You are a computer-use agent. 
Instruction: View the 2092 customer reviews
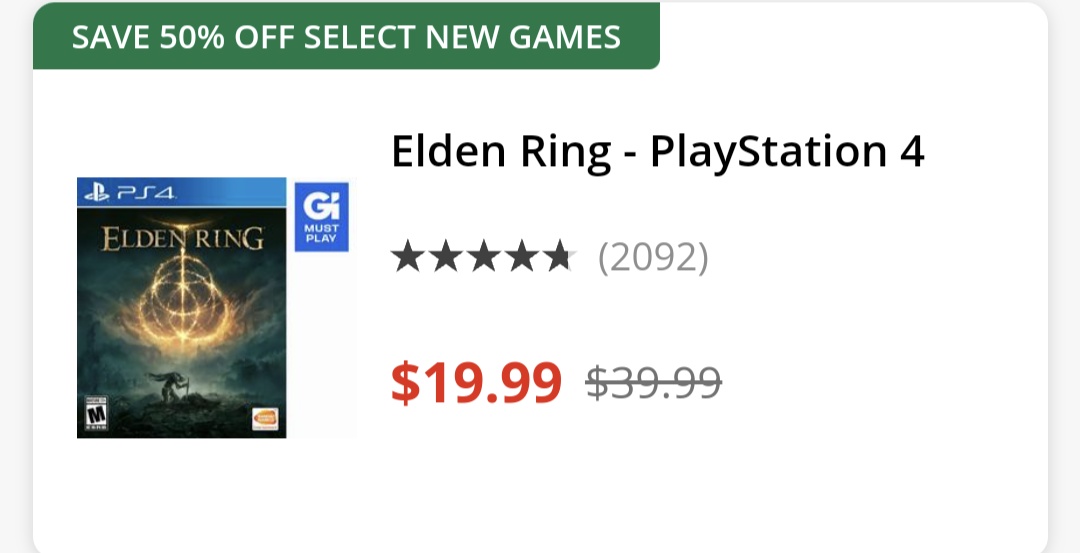click(x=653, y=258)
